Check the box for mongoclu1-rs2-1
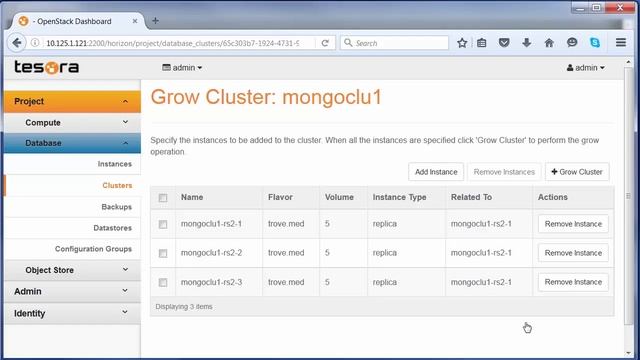The height and width of the screenshot is (360, 640). coord(163,224)
